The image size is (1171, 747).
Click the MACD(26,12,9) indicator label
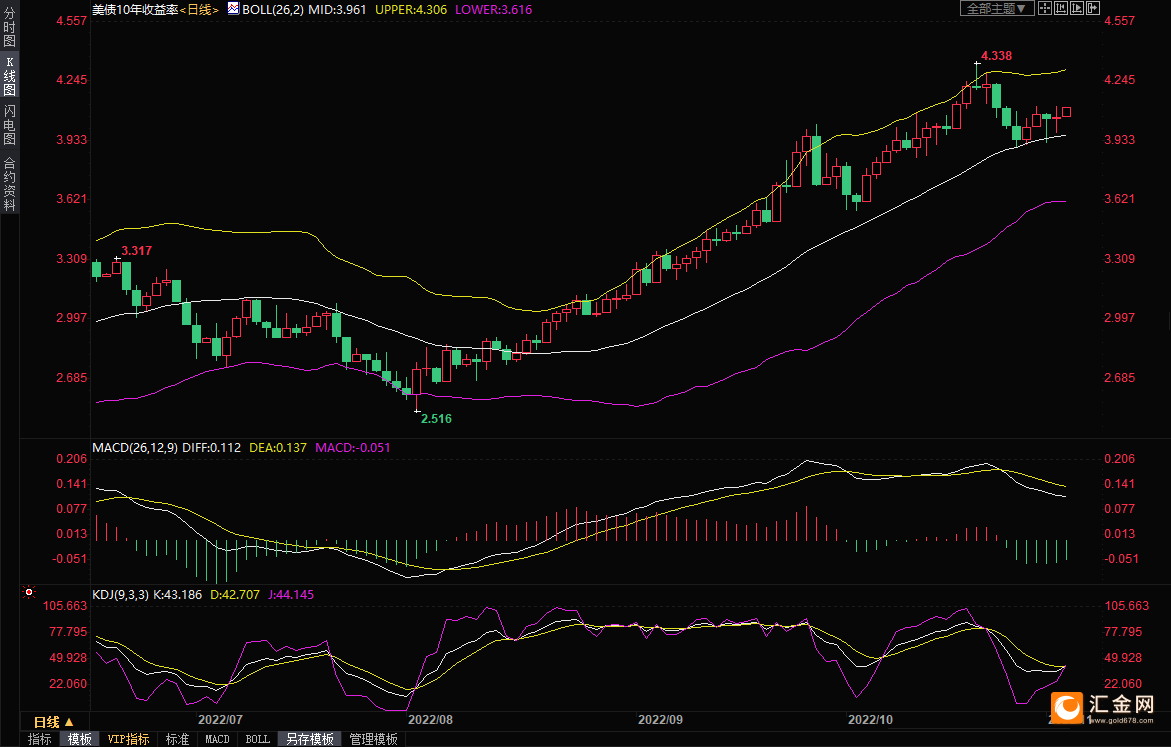tap(135, 447)
